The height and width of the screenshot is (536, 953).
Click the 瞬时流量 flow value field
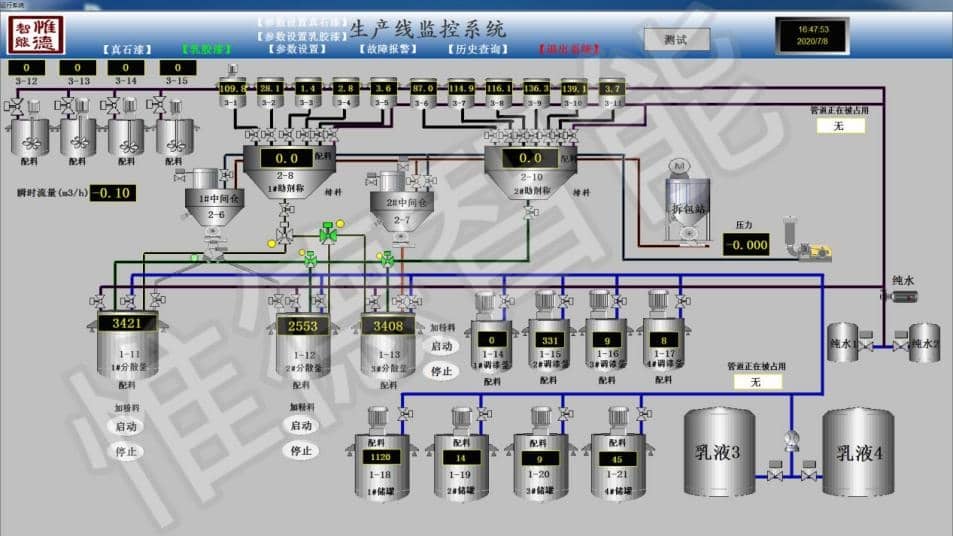click(112, 193)
